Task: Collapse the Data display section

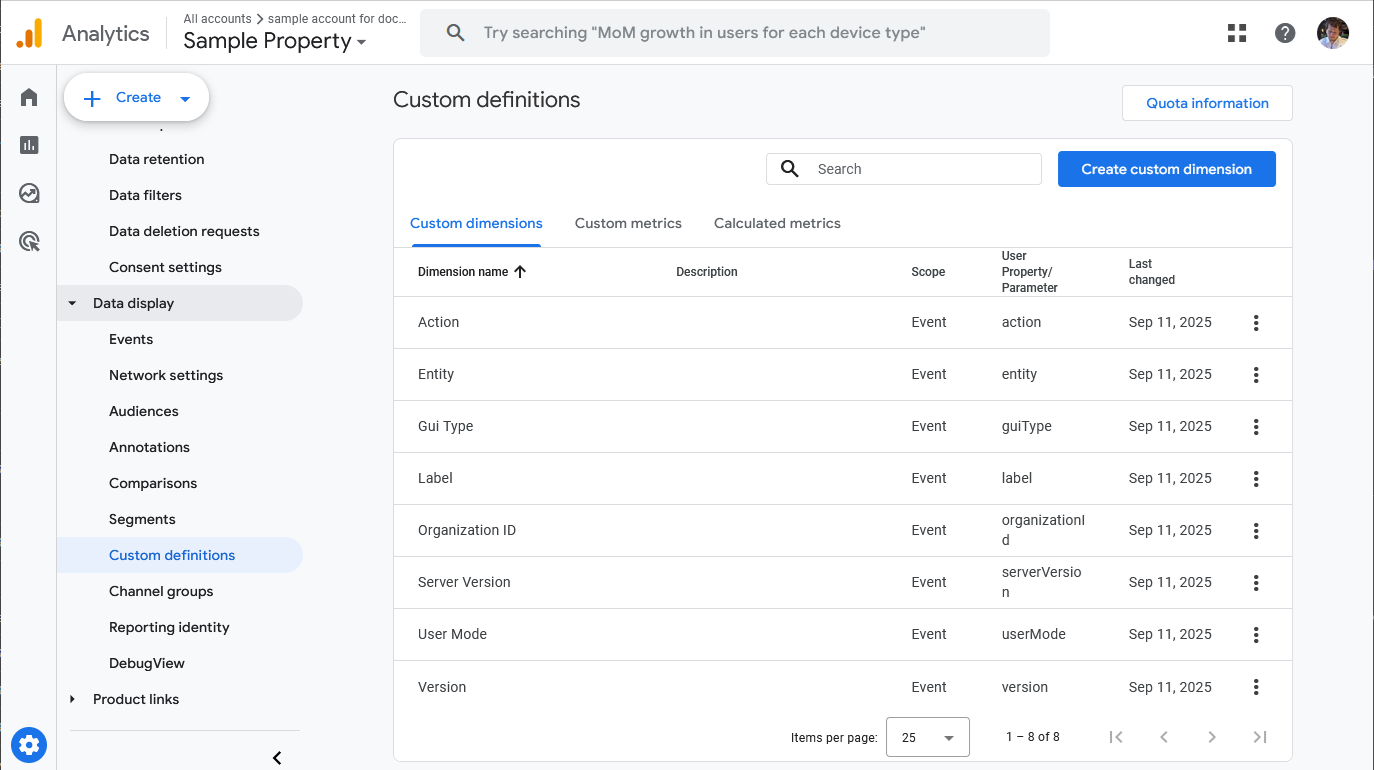Action: coord(72,303)
